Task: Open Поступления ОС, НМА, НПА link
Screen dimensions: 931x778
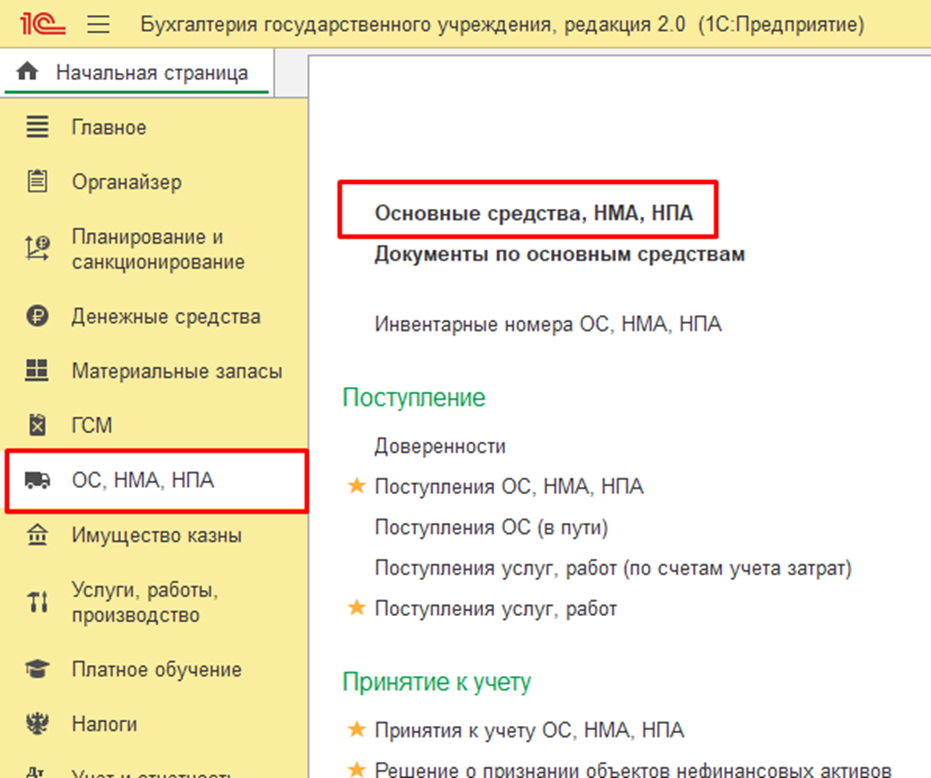Action: pyautogui.click(x=509, y=486)
